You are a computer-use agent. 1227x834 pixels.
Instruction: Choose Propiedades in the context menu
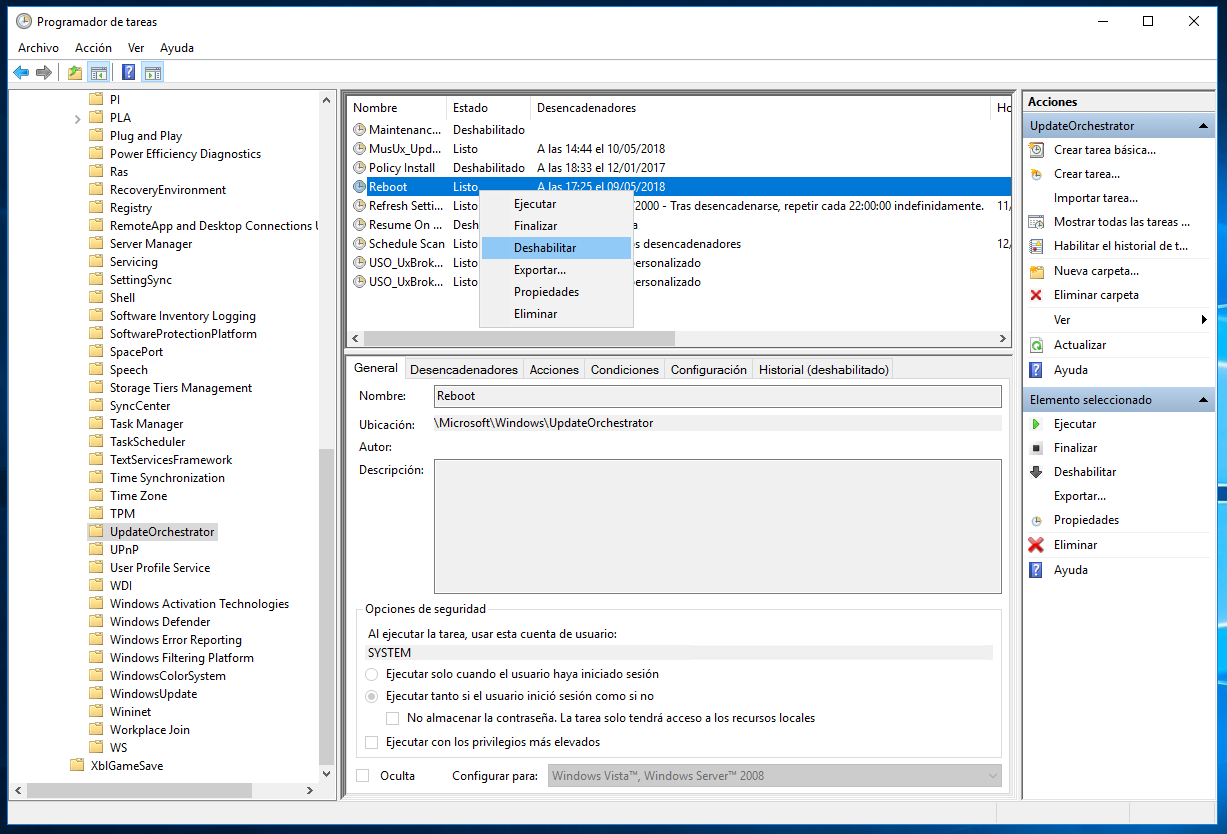coord(556,292)
